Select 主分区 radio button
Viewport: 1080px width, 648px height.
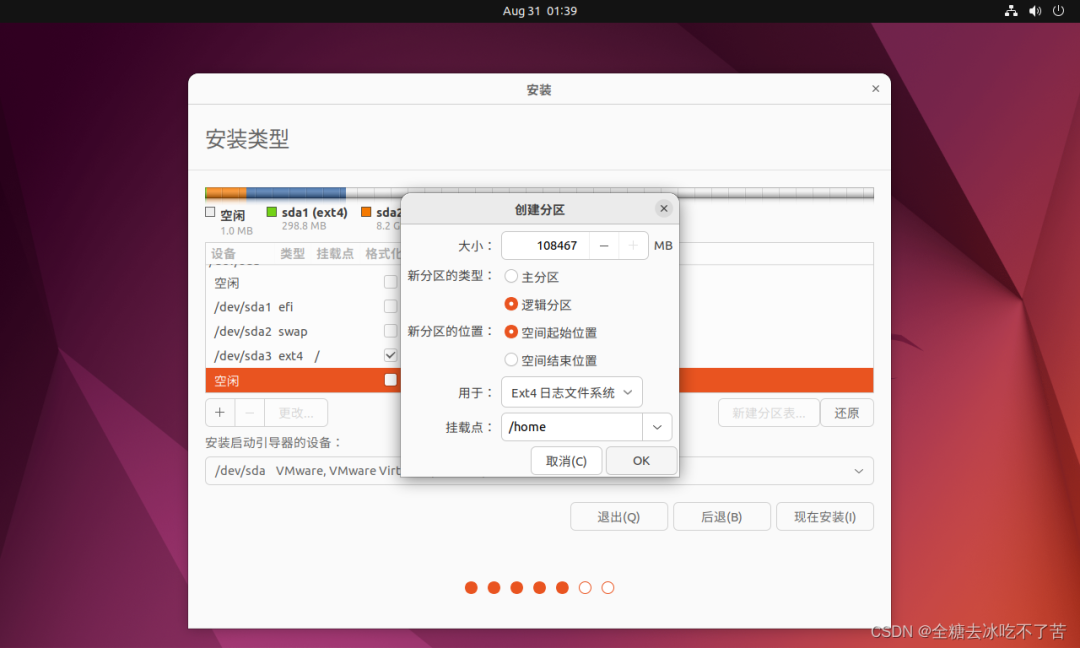click(x=512, y=276)
